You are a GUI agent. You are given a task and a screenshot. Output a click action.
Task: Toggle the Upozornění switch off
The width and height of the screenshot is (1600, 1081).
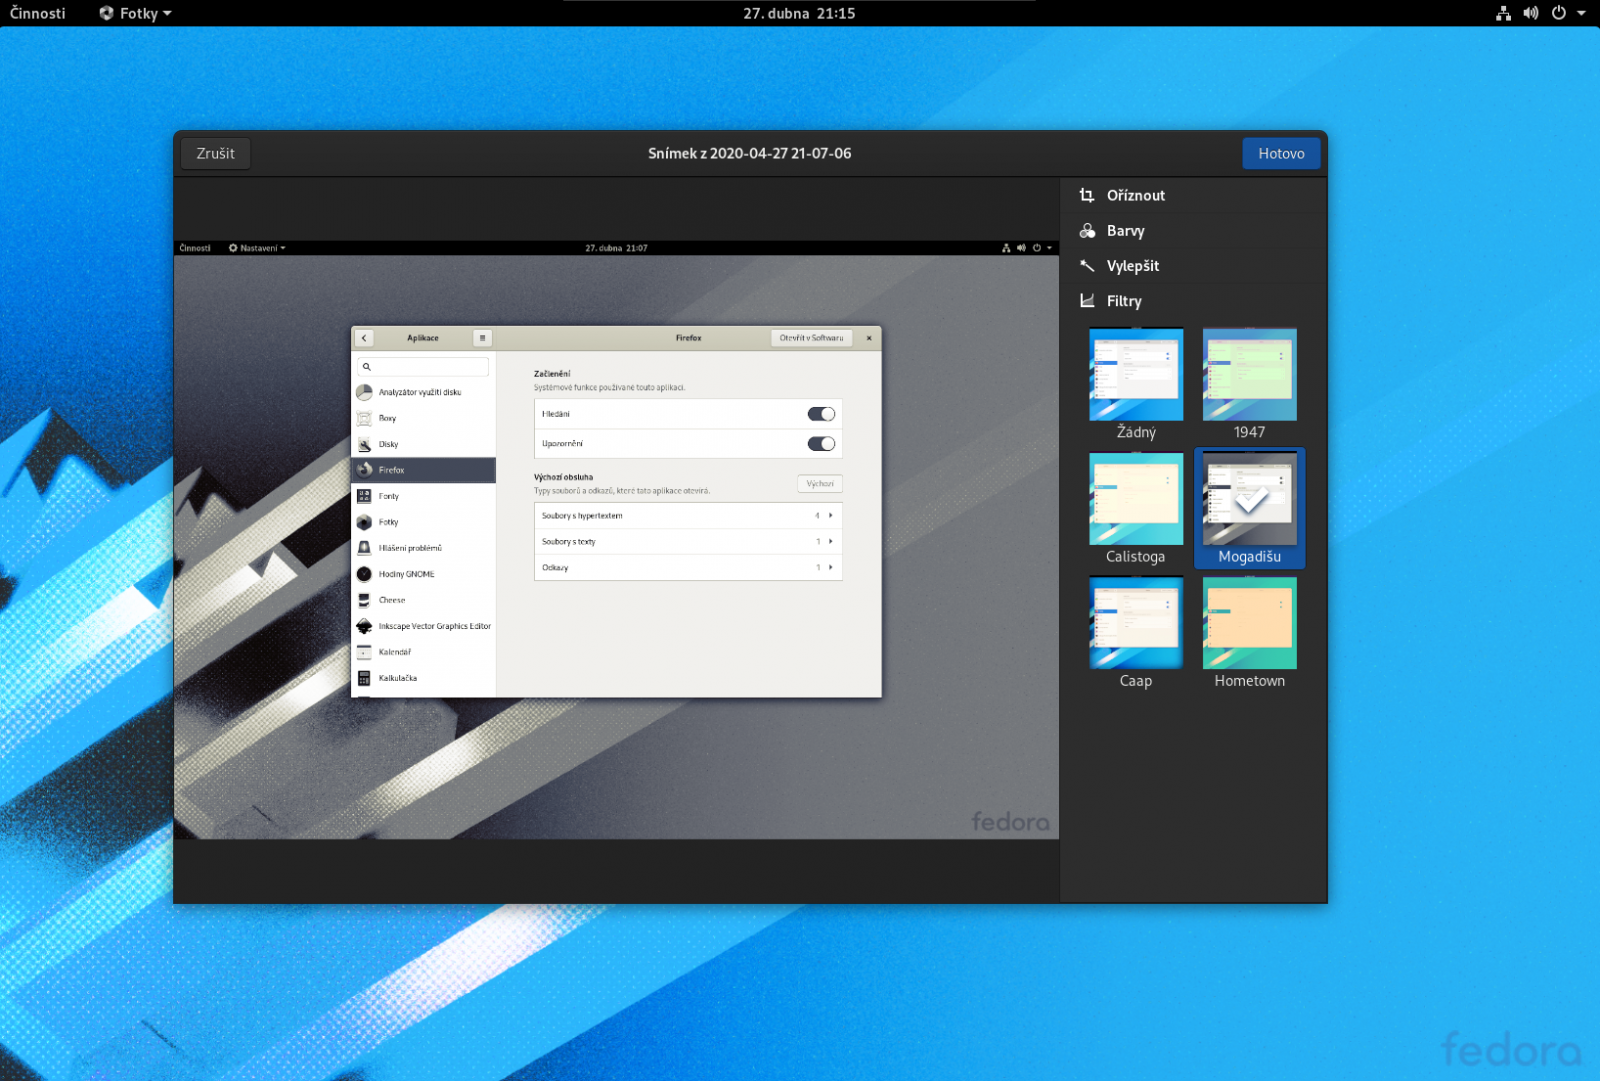[x=821, y=443]
